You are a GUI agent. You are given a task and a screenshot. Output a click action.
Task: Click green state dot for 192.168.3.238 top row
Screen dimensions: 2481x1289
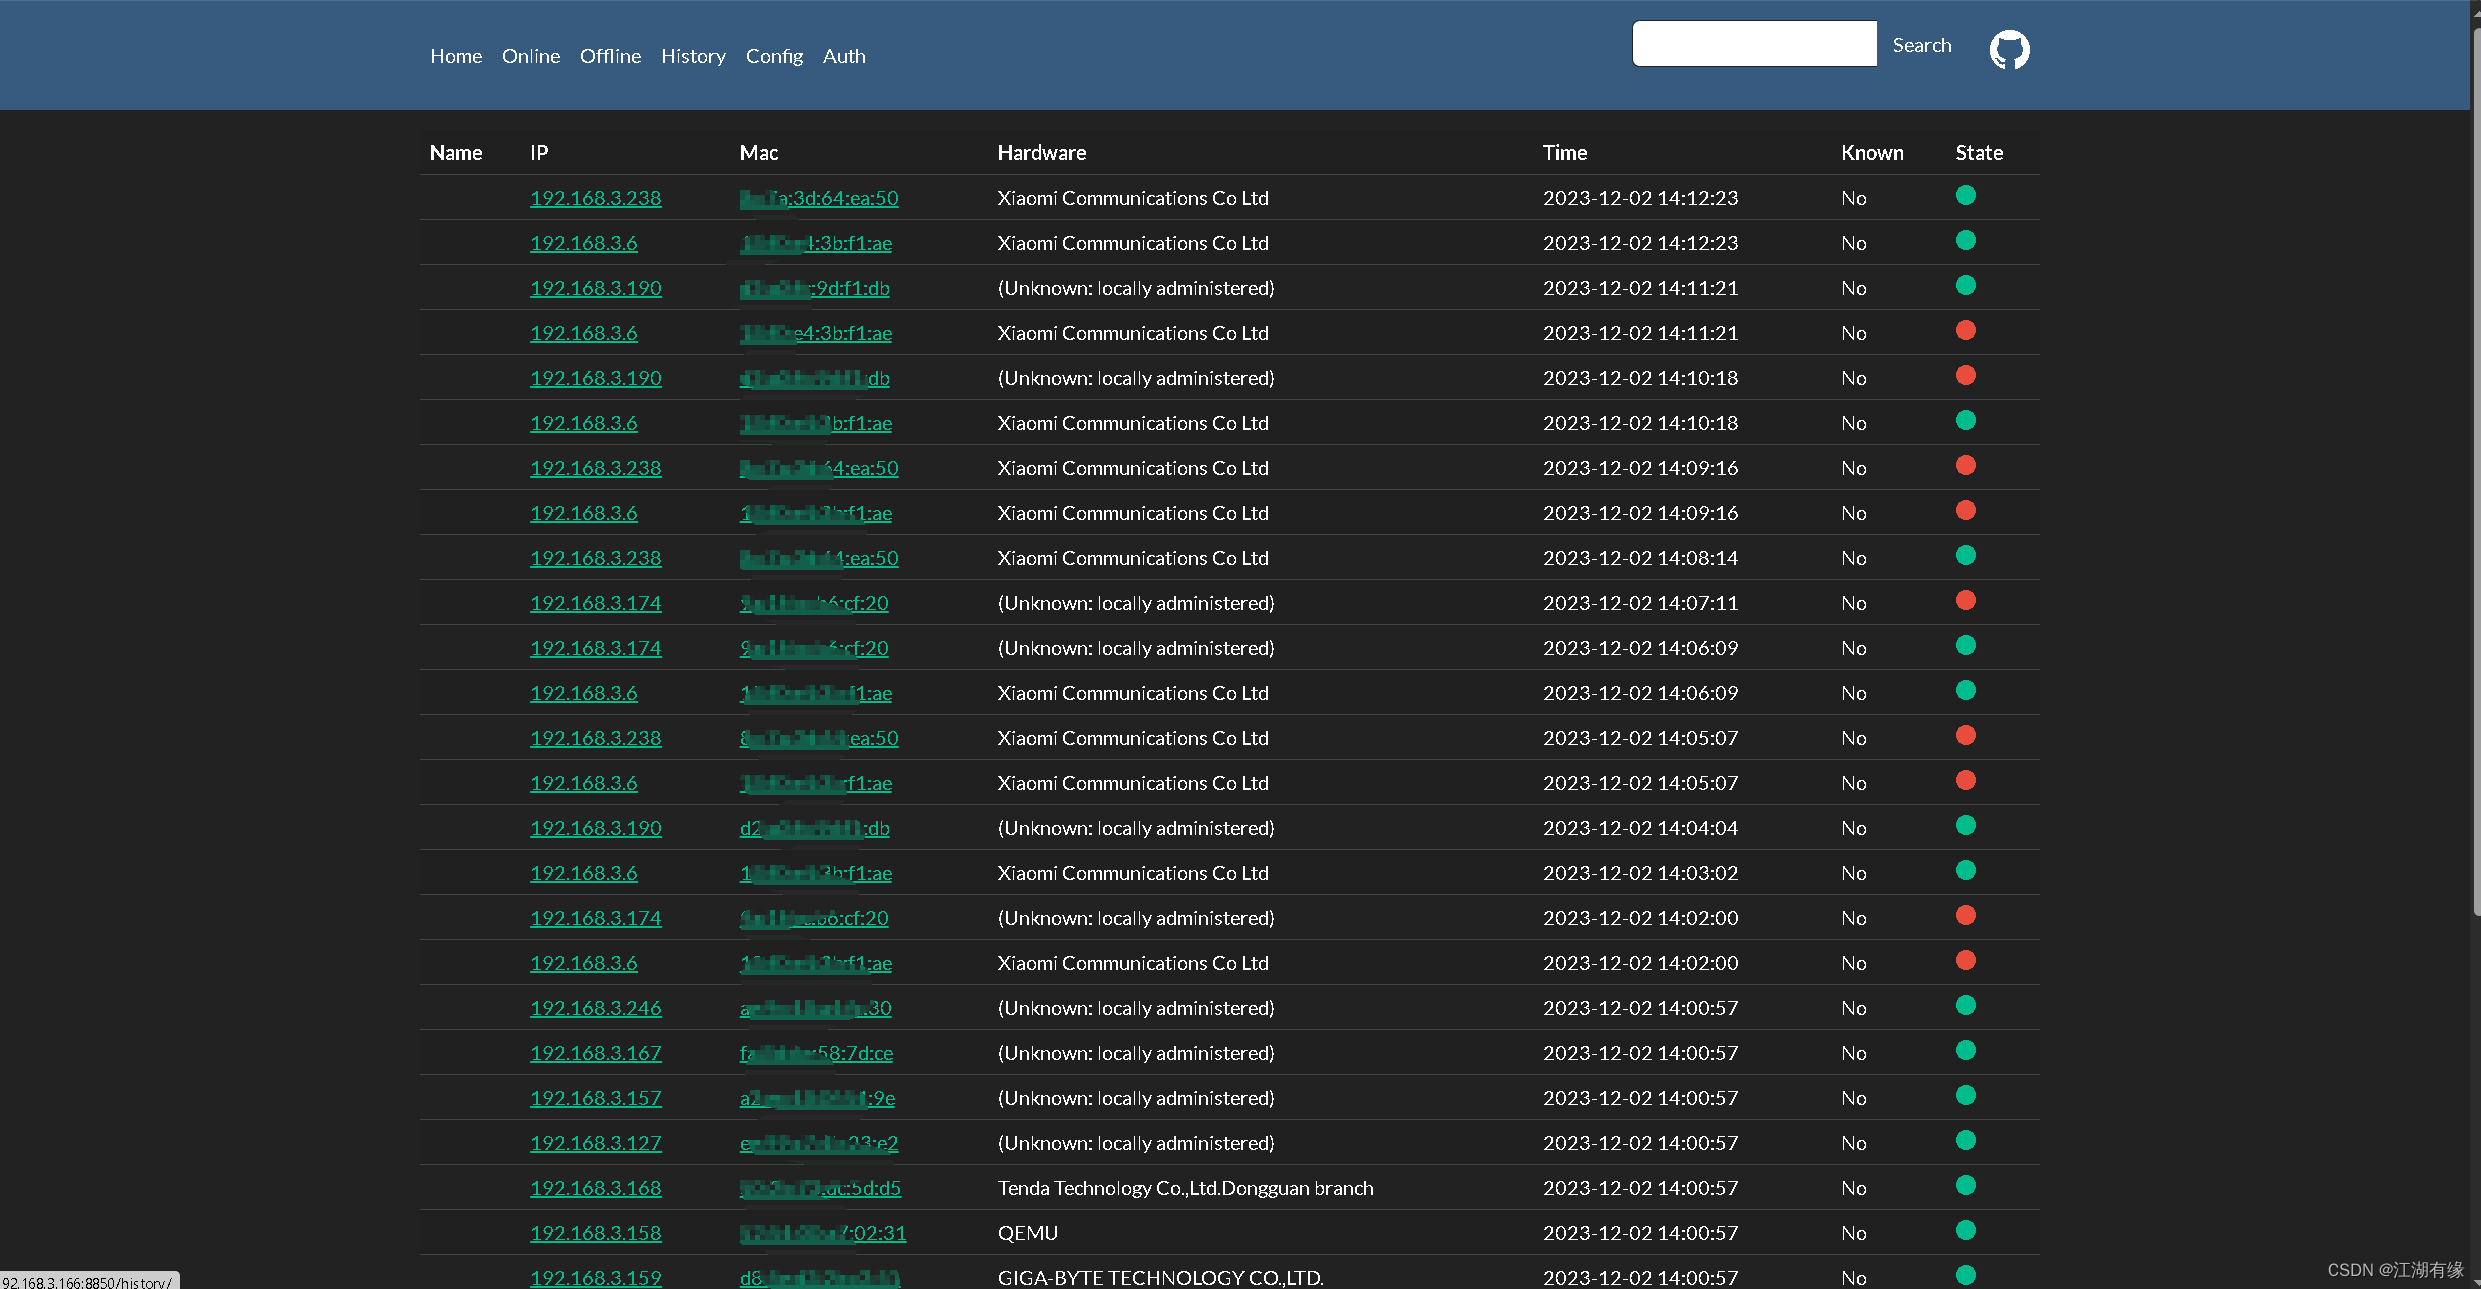point(1965,196)
